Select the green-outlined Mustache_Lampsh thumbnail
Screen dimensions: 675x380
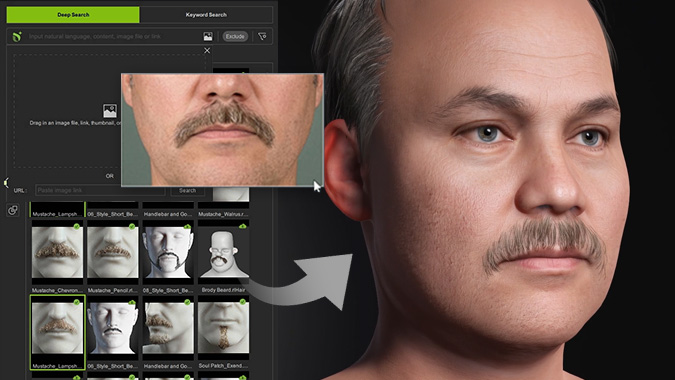coord(57,327)
